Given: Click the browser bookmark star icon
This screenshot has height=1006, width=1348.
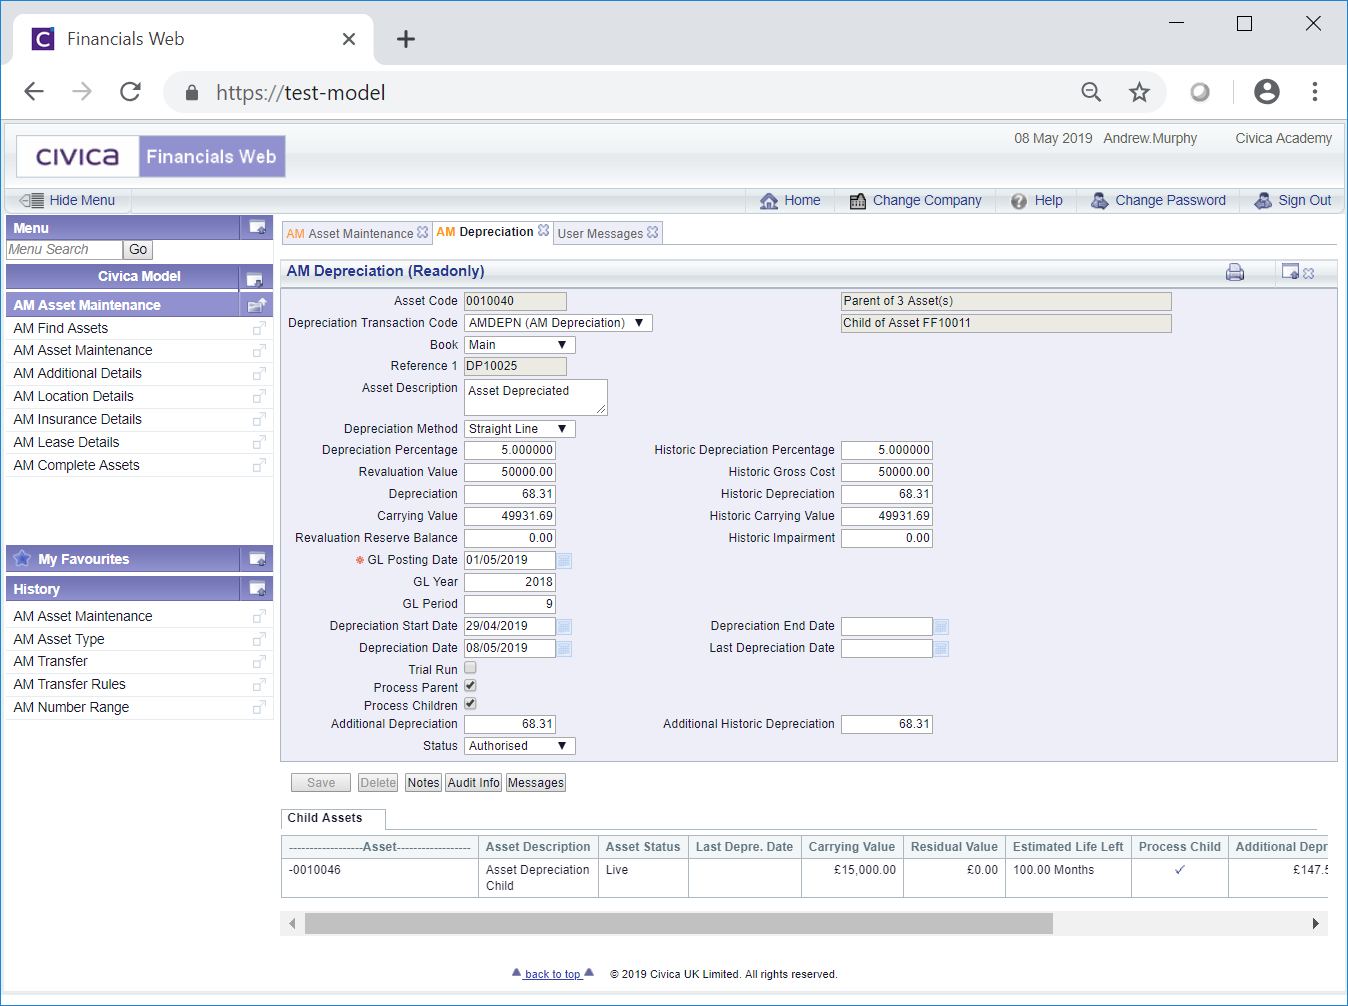Looking at the screenshot, I should pos(1139,92).
